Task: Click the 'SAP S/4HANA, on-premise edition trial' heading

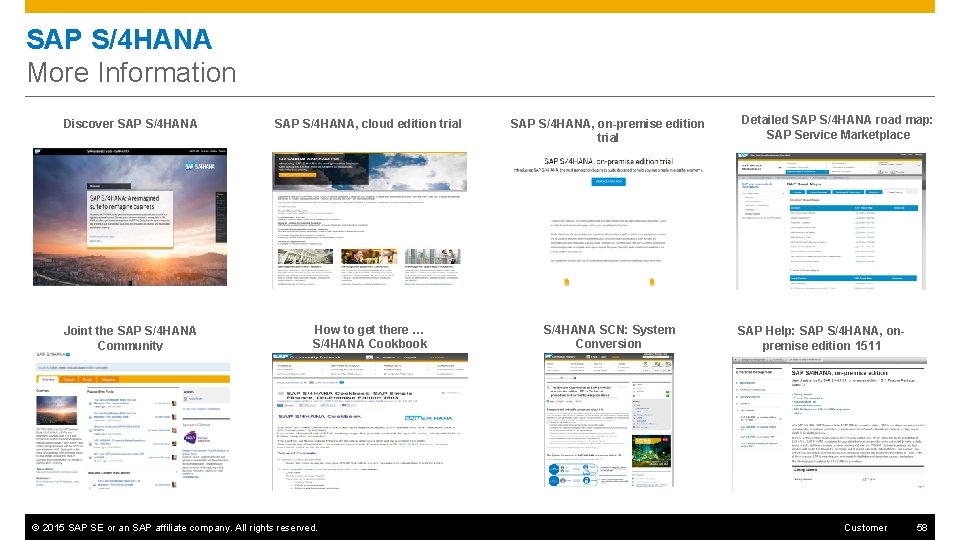Action: 607,130
